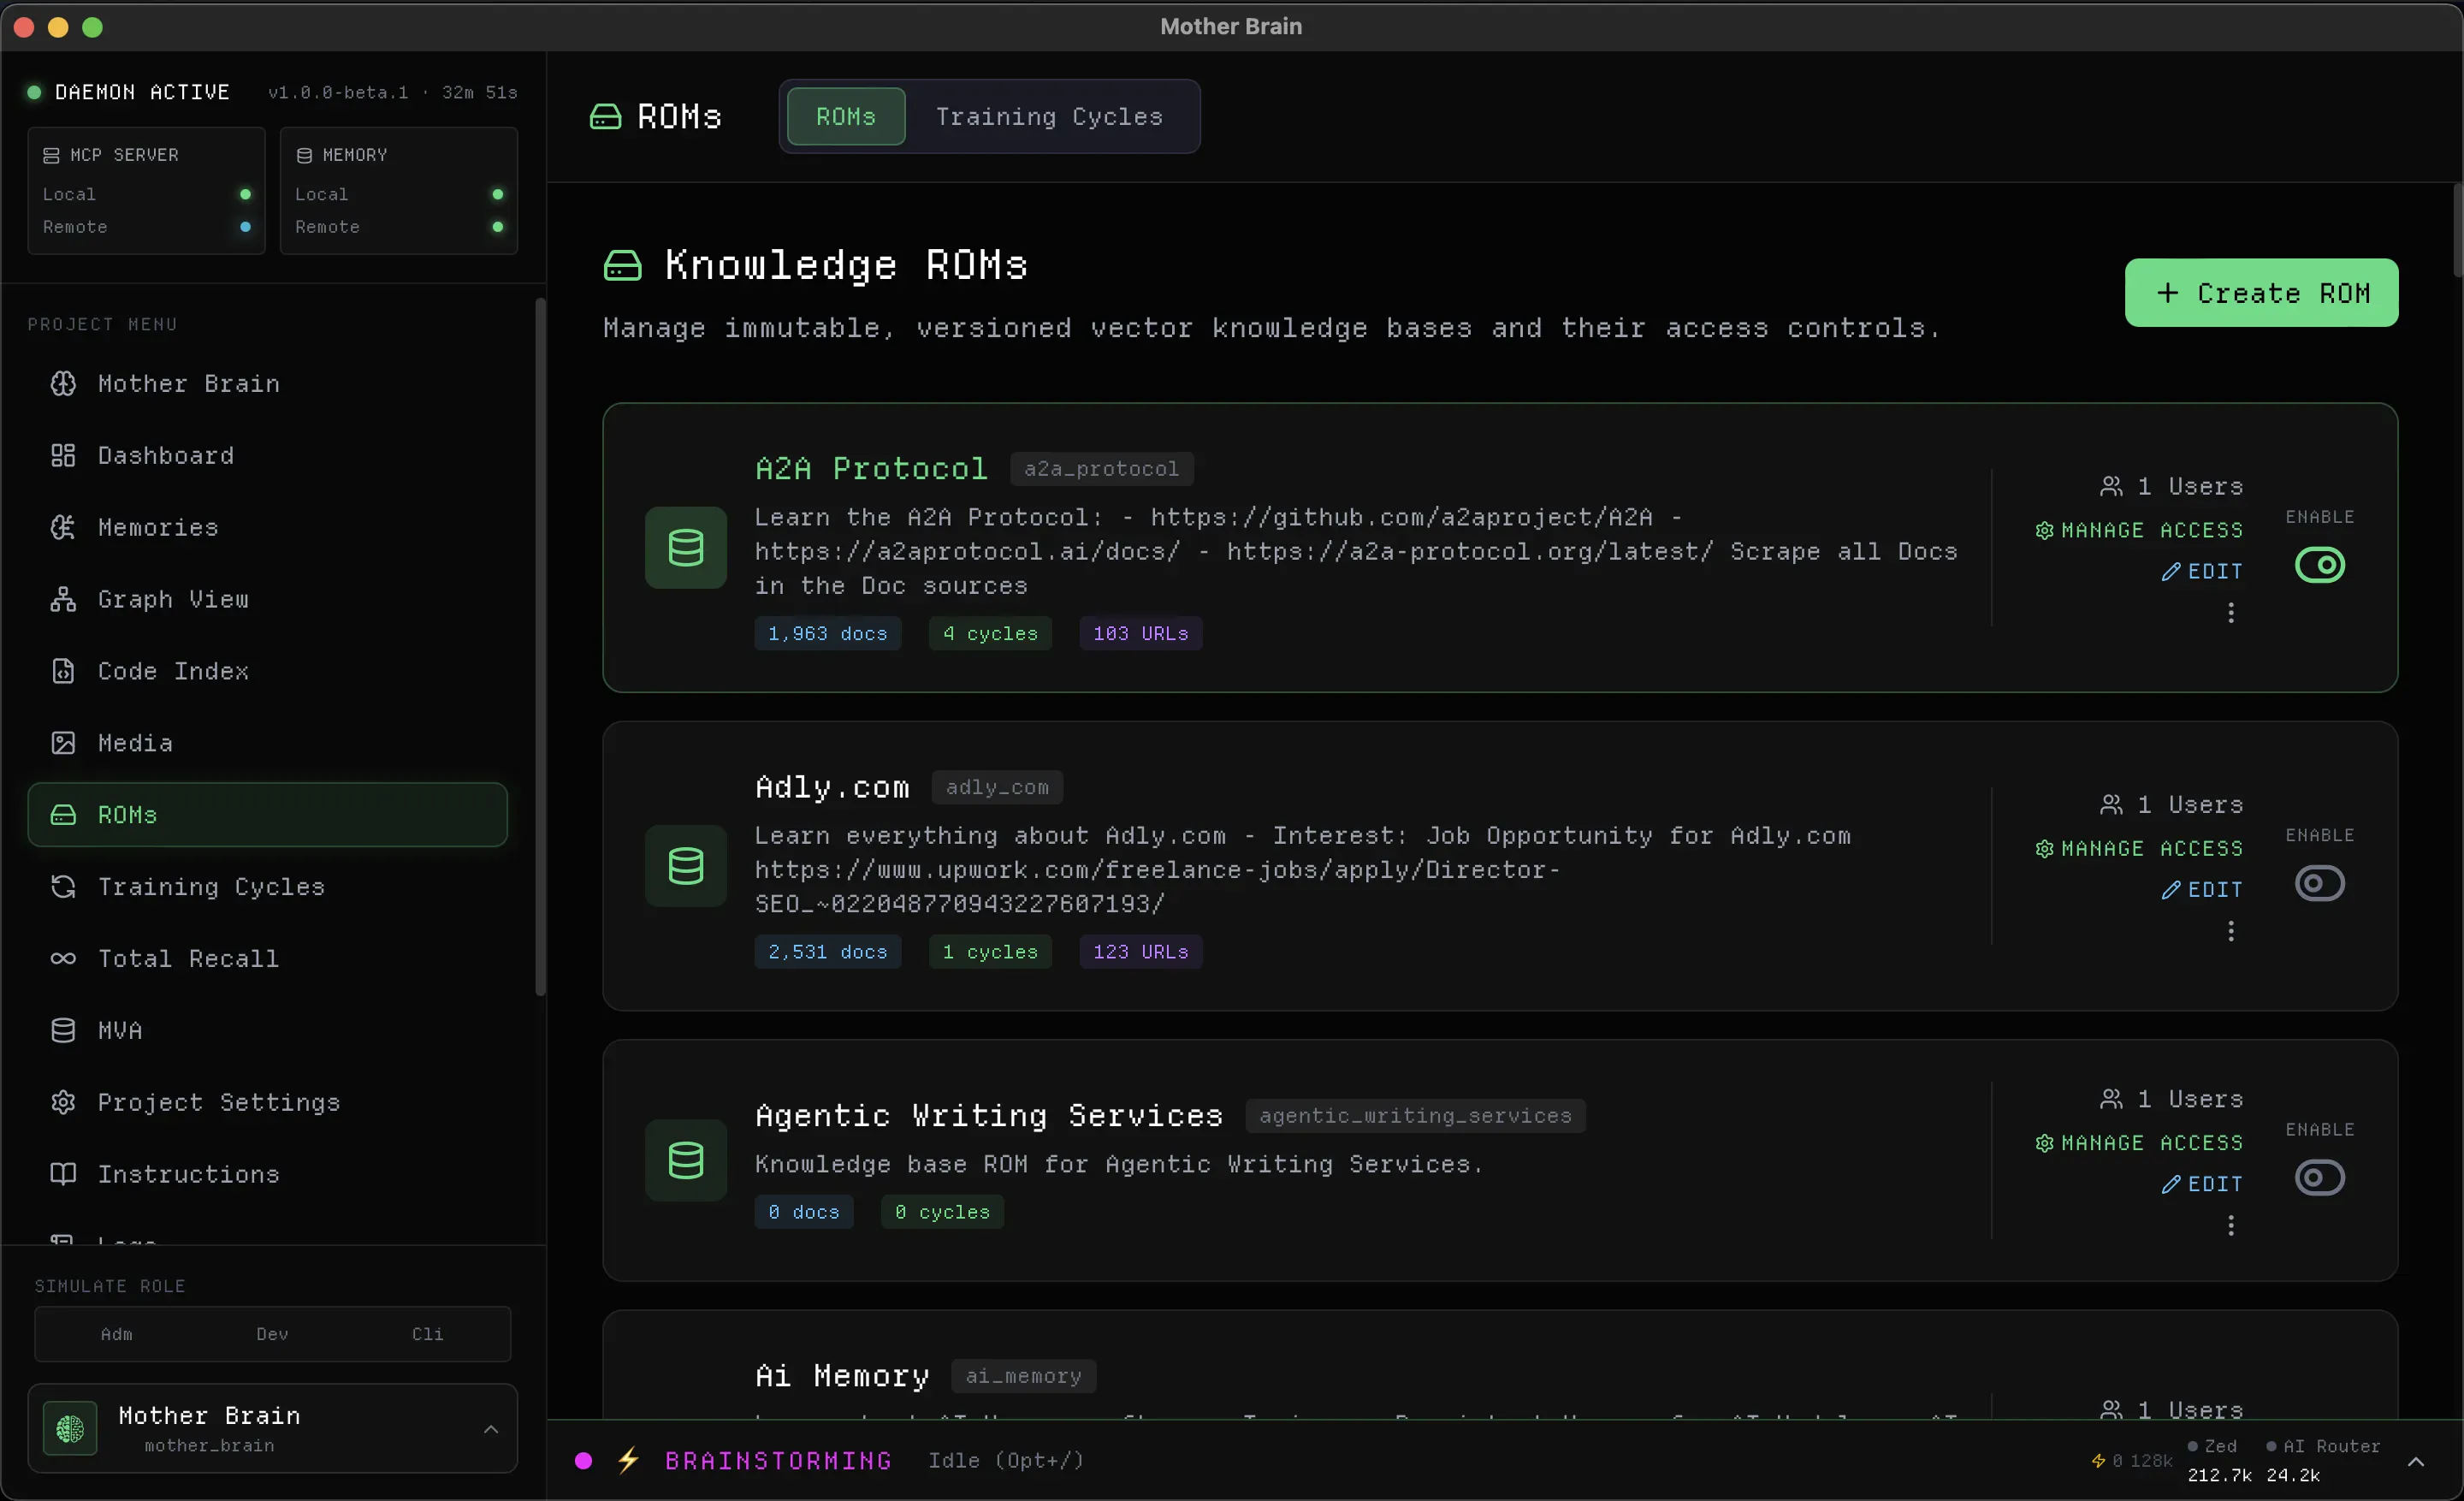Click Manage Access for Adly.com
This screenshot has height=1501, width=2464.
click(2139, 848)
